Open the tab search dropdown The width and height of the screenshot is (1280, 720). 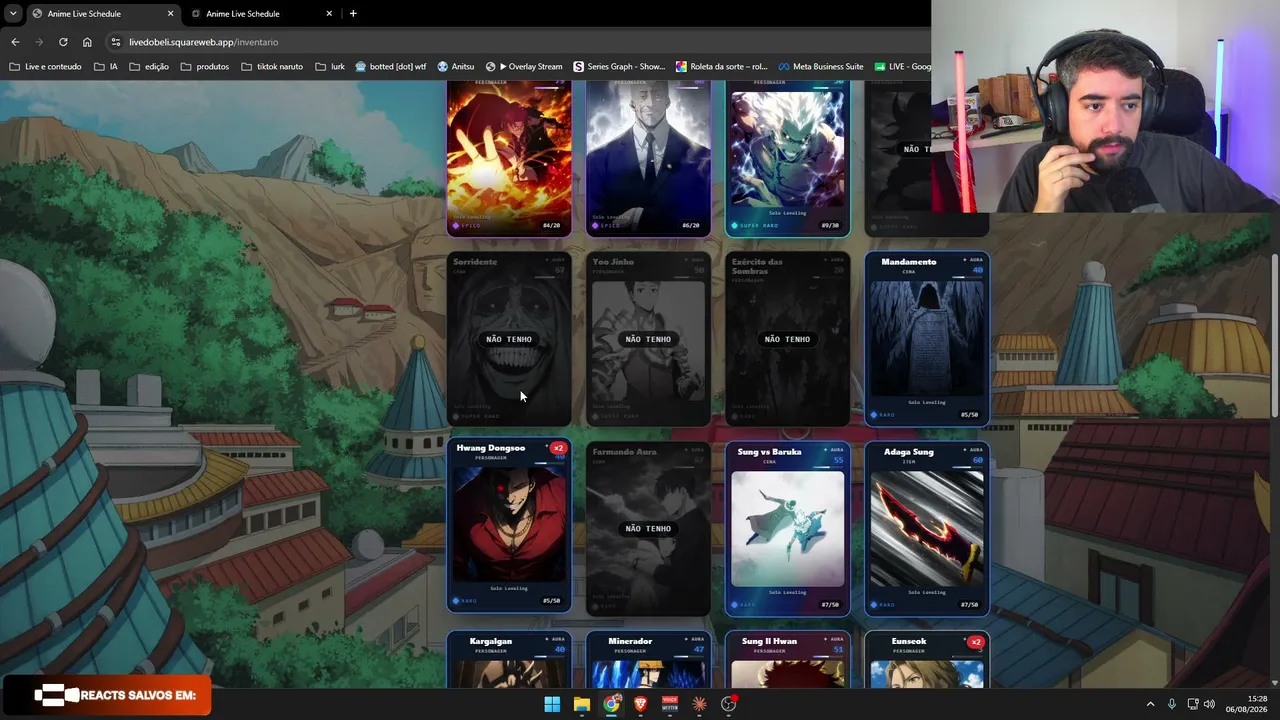click(x=13, y=13)
